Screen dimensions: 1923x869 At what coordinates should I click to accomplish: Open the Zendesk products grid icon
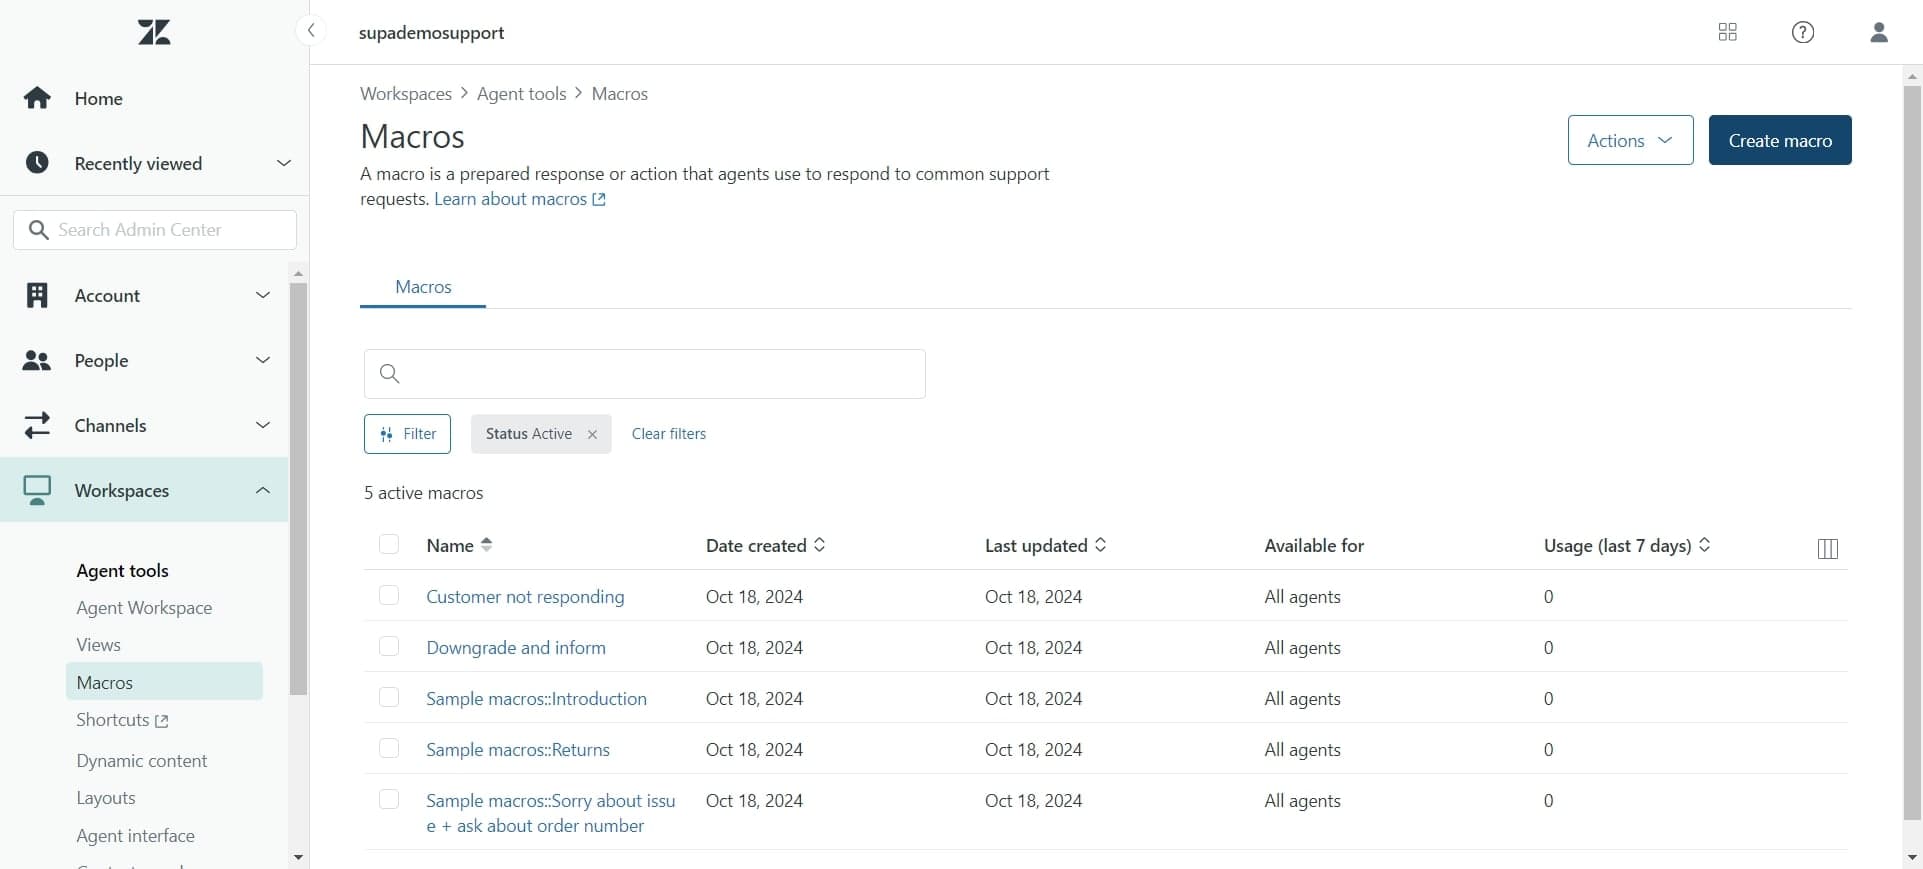pyautogui.click(x=1727, y=32)
